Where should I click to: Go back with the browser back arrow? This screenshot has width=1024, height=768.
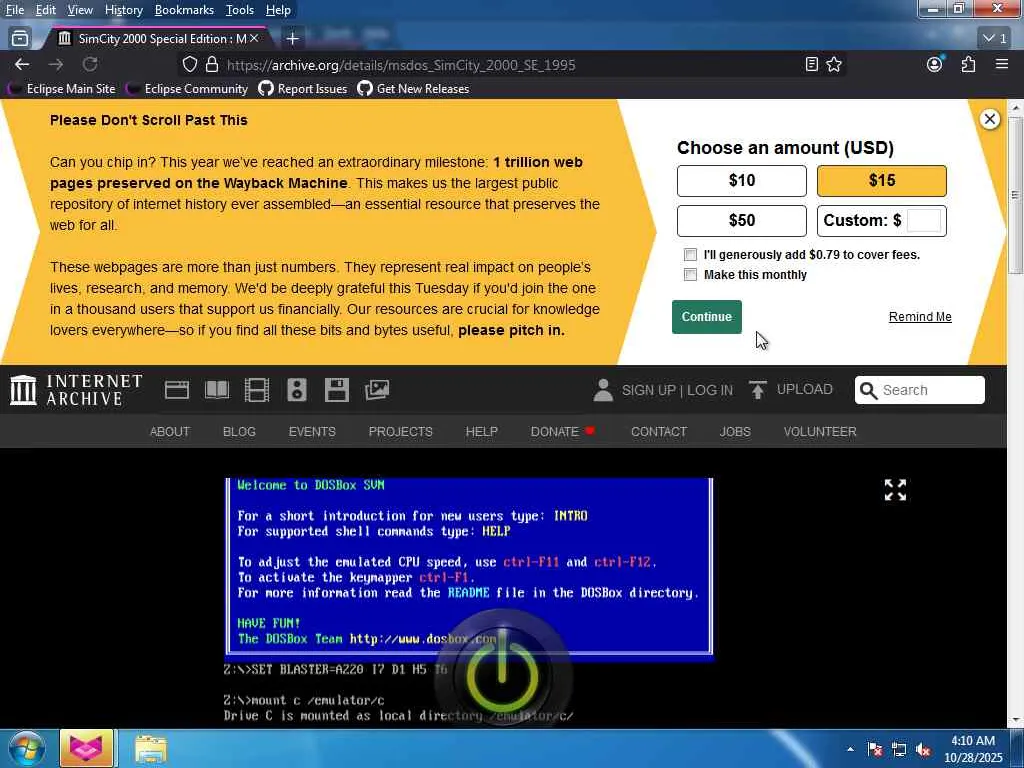(22, 64)
